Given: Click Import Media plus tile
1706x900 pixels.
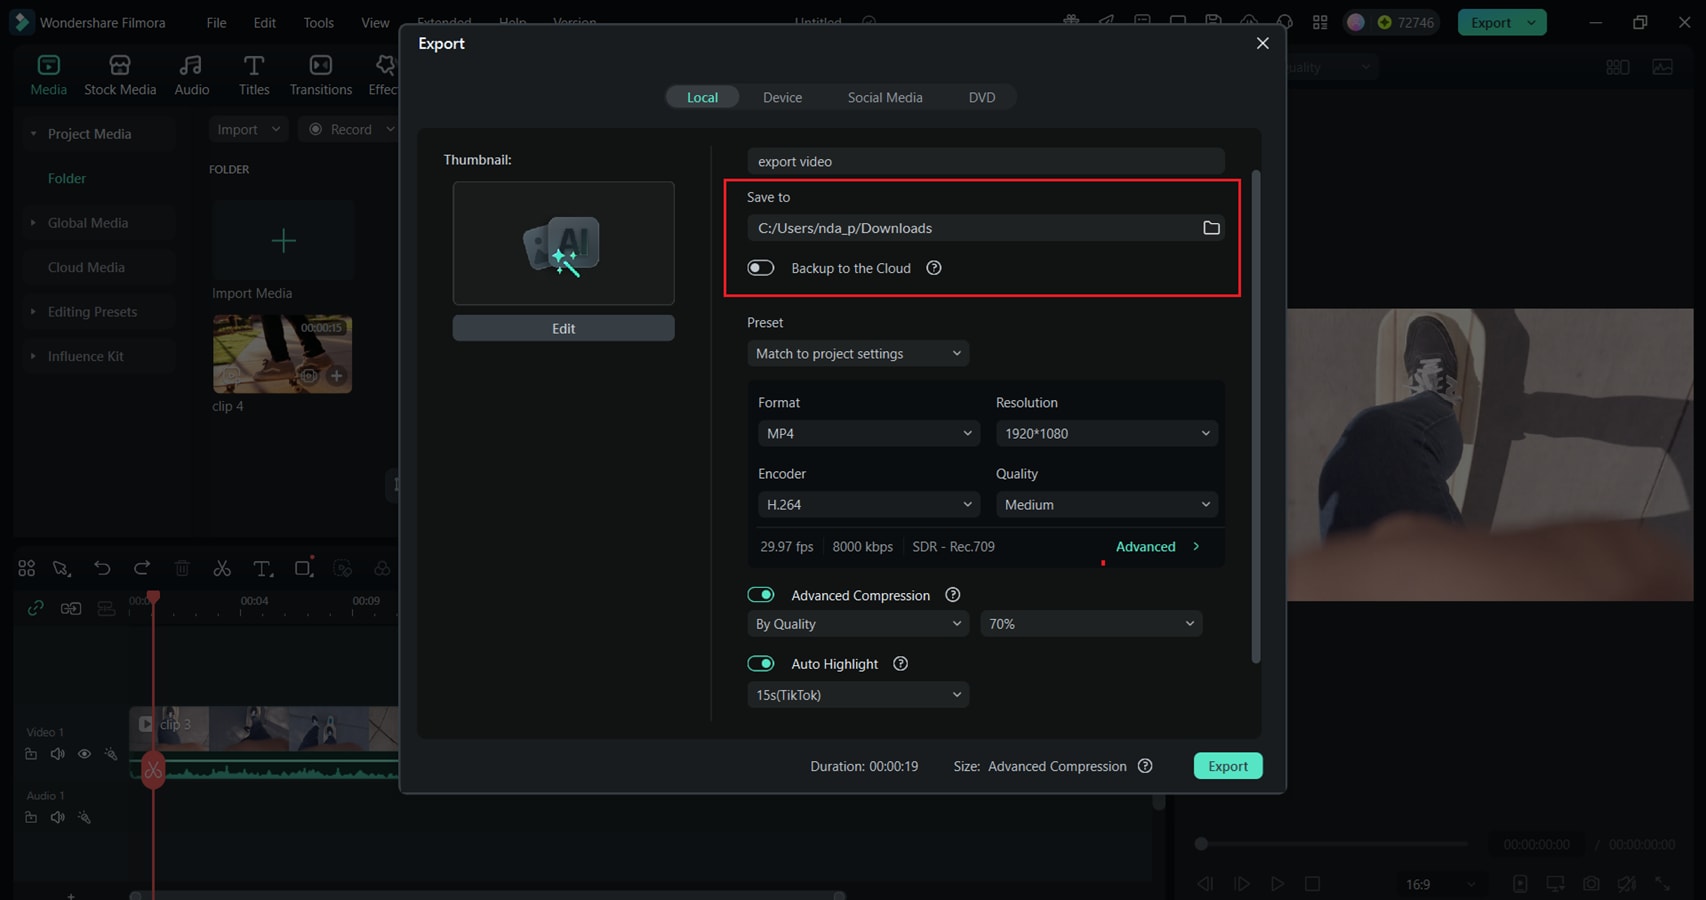Looking at the screenshot, I should coord(283,240).
